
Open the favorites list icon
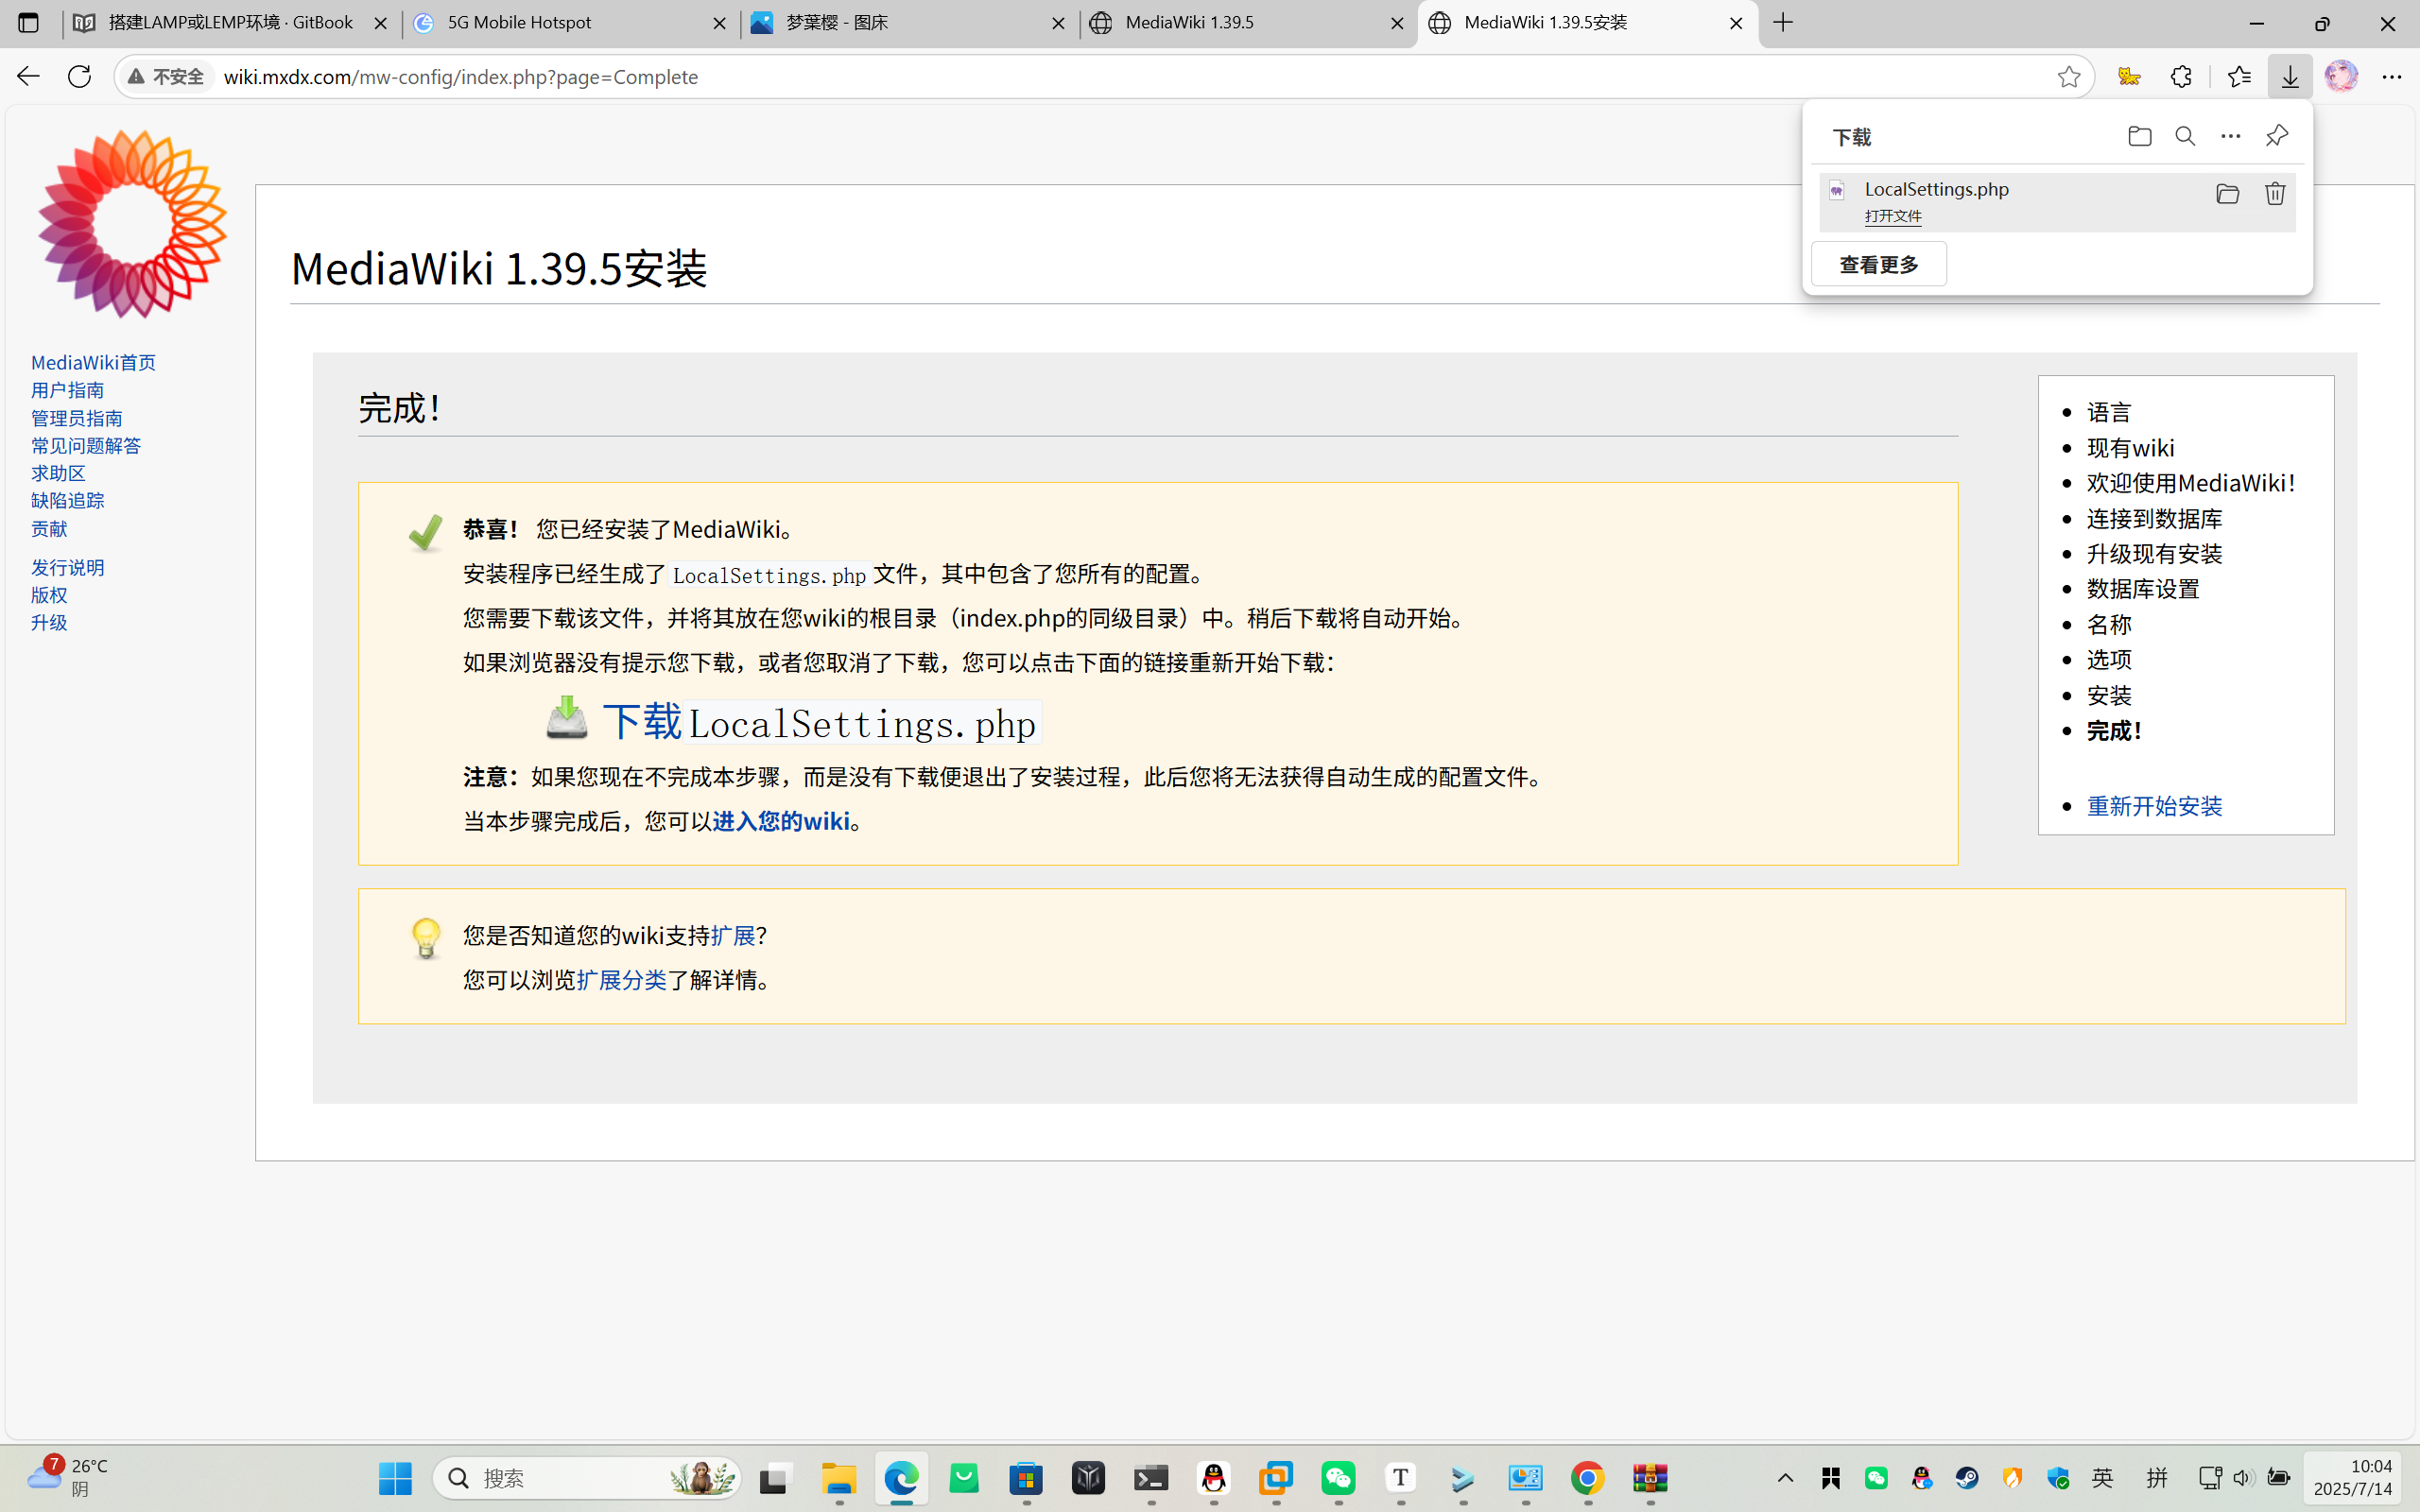(2239, 76)
